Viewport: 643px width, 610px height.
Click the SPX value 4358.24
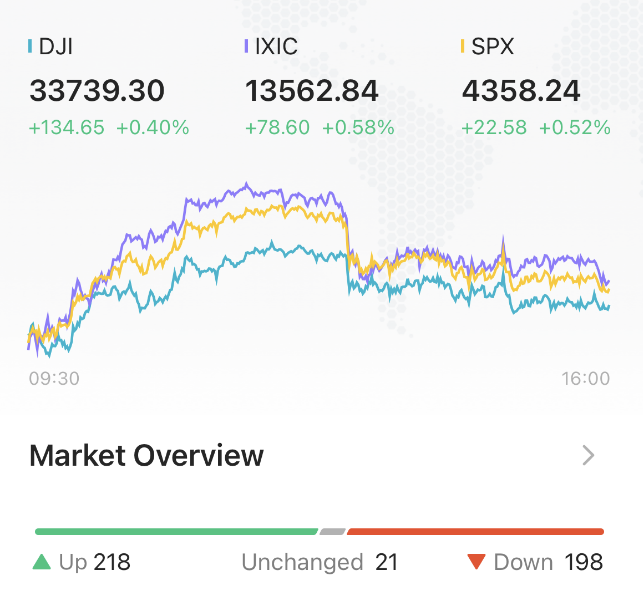coord(521,91)
